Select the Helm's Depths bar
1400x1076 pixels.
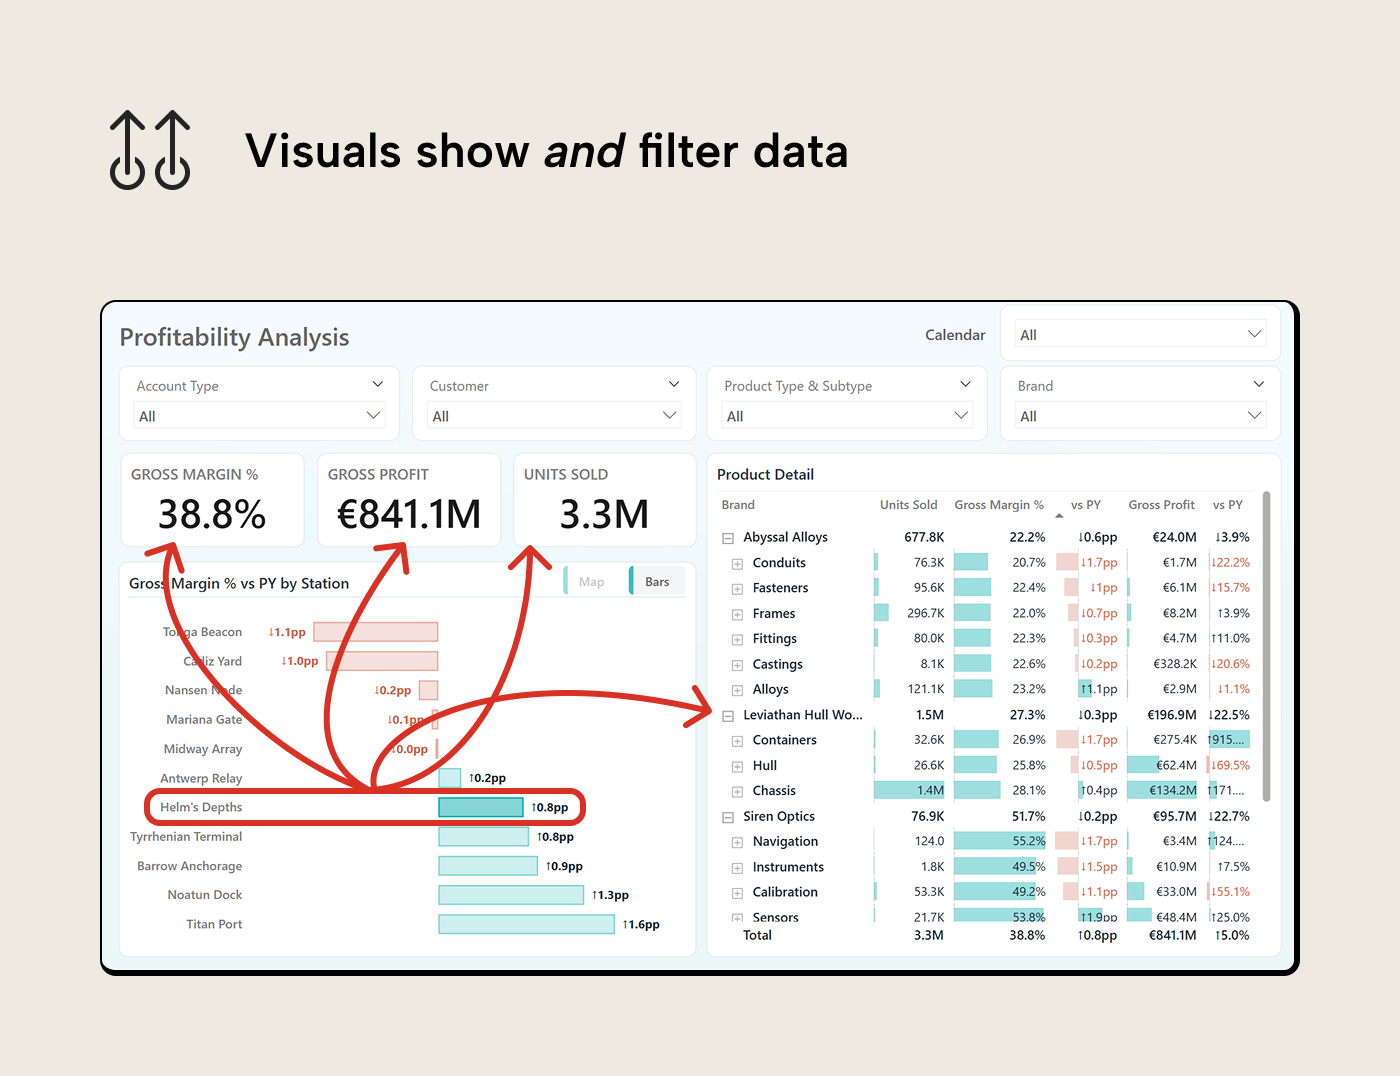pos(482,806)
